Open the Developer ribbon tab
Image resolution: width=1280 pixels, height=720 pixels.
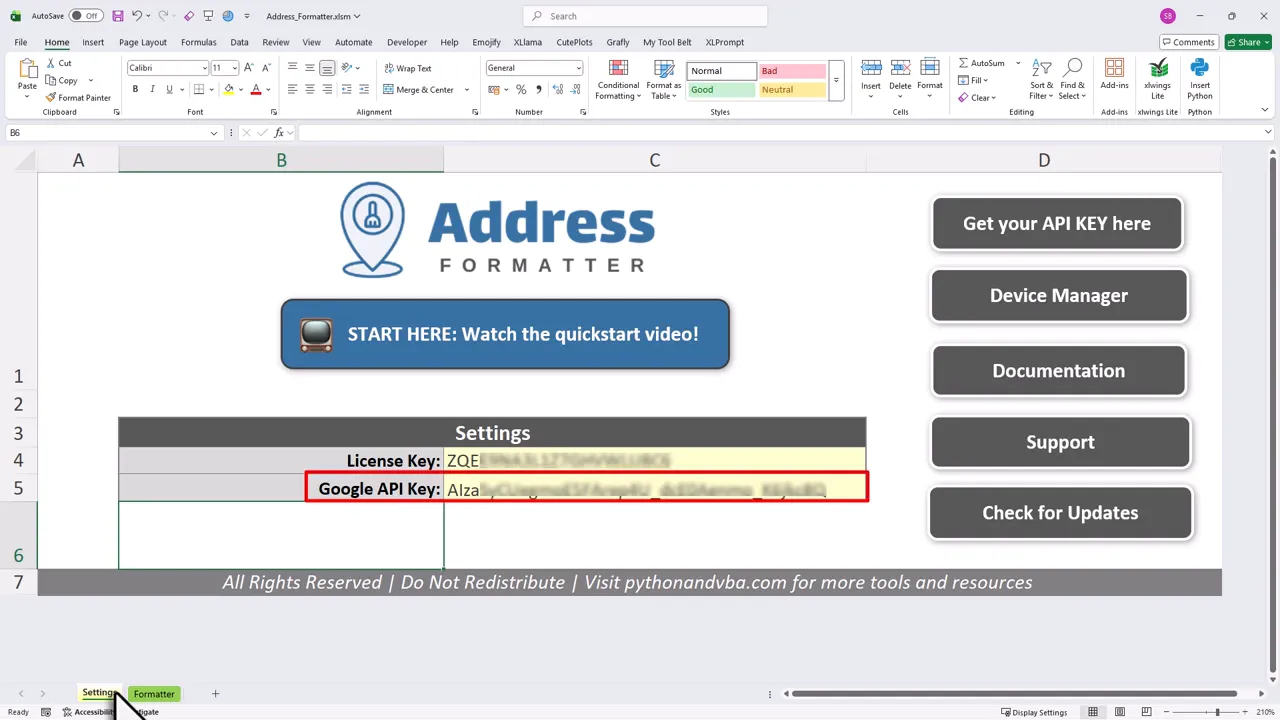pyautogui.click(x=406, y=42)
